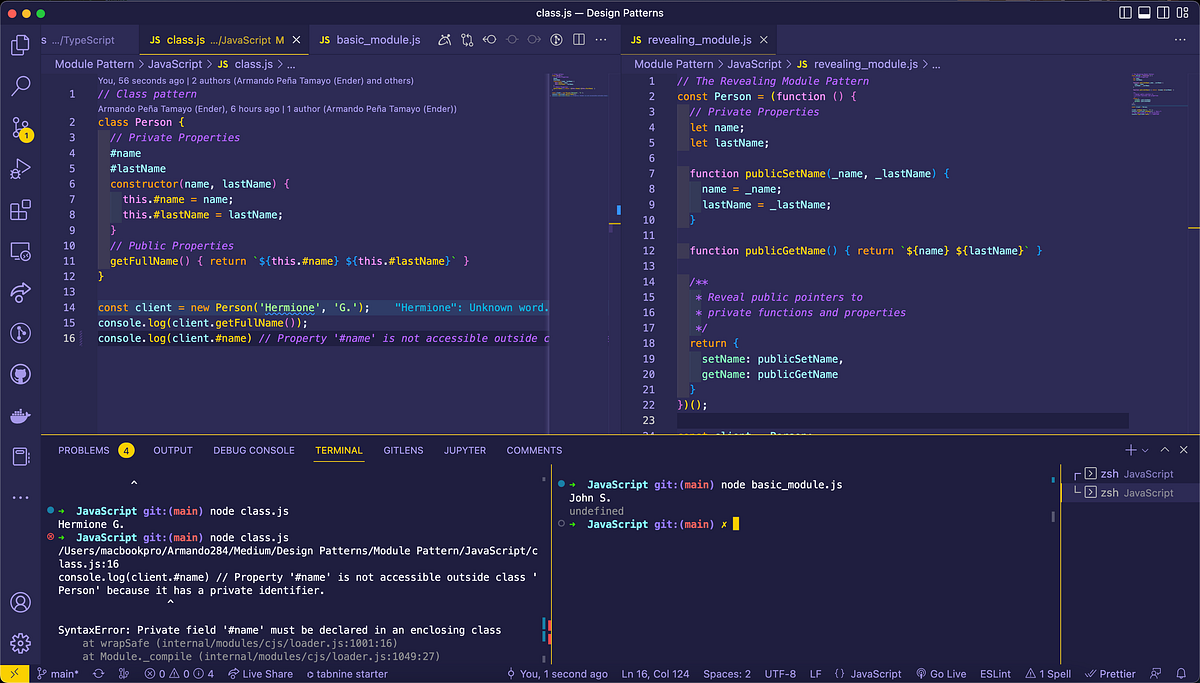Open the Module Pattern breadcrumb
This screenshot has height=683, width=1200.
tap(91, 62)
